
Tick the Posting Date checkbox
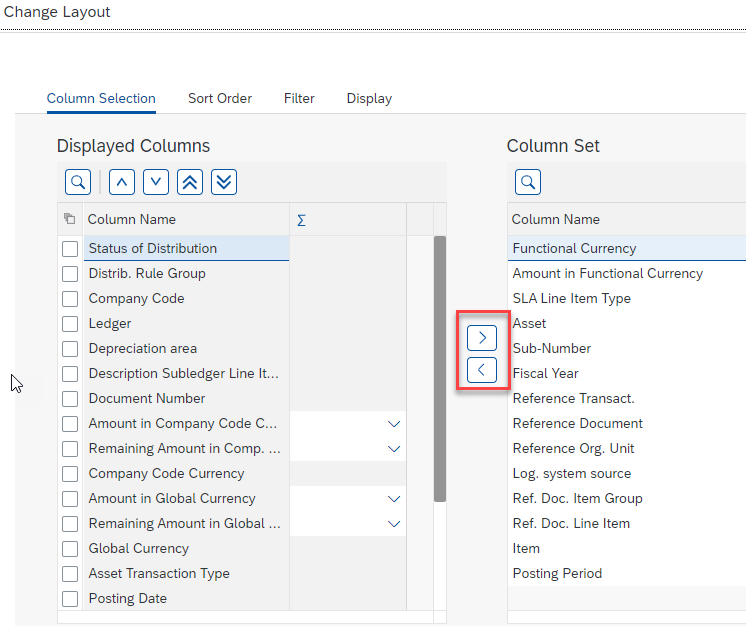70,599
